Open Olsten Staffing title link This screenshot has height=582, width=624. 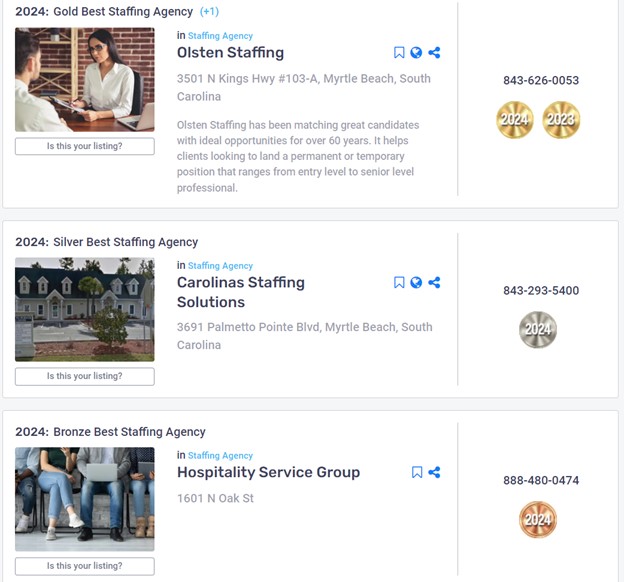[x=230, y=53]
